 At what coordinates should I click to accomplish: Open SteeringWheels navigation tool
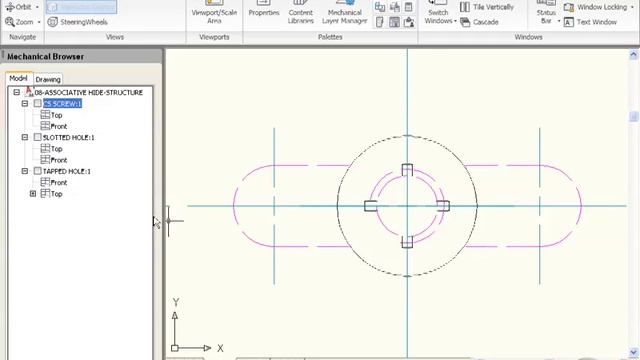click(78, 22)
